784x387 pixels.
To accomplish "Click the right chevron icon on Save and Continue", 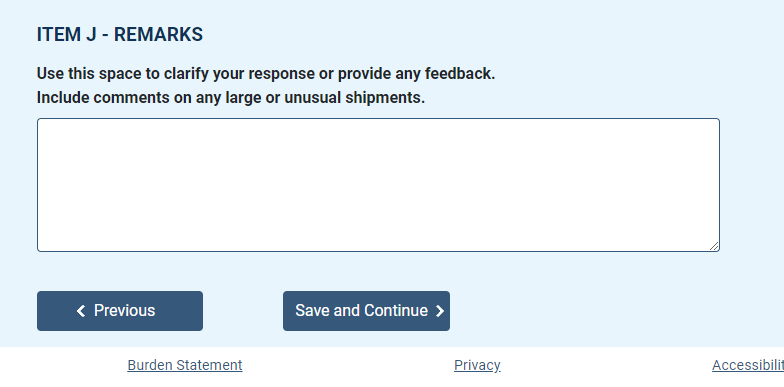I will point(440,311).
